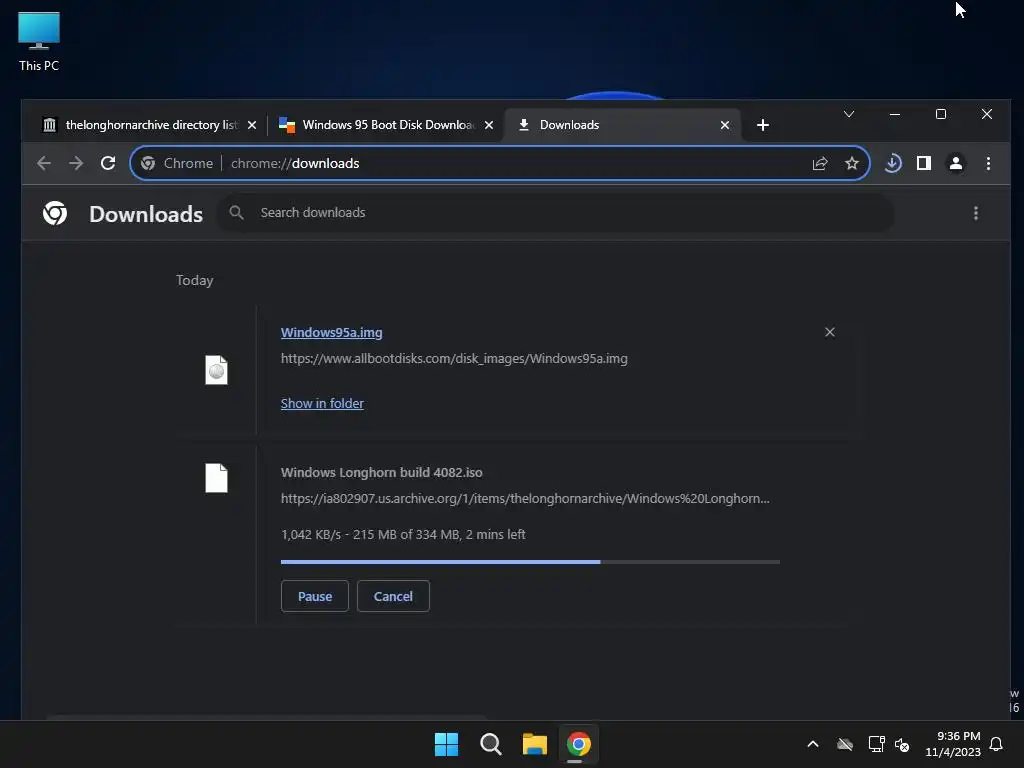Open taskbar Search

pyautogui.click(x=490, y=744)
